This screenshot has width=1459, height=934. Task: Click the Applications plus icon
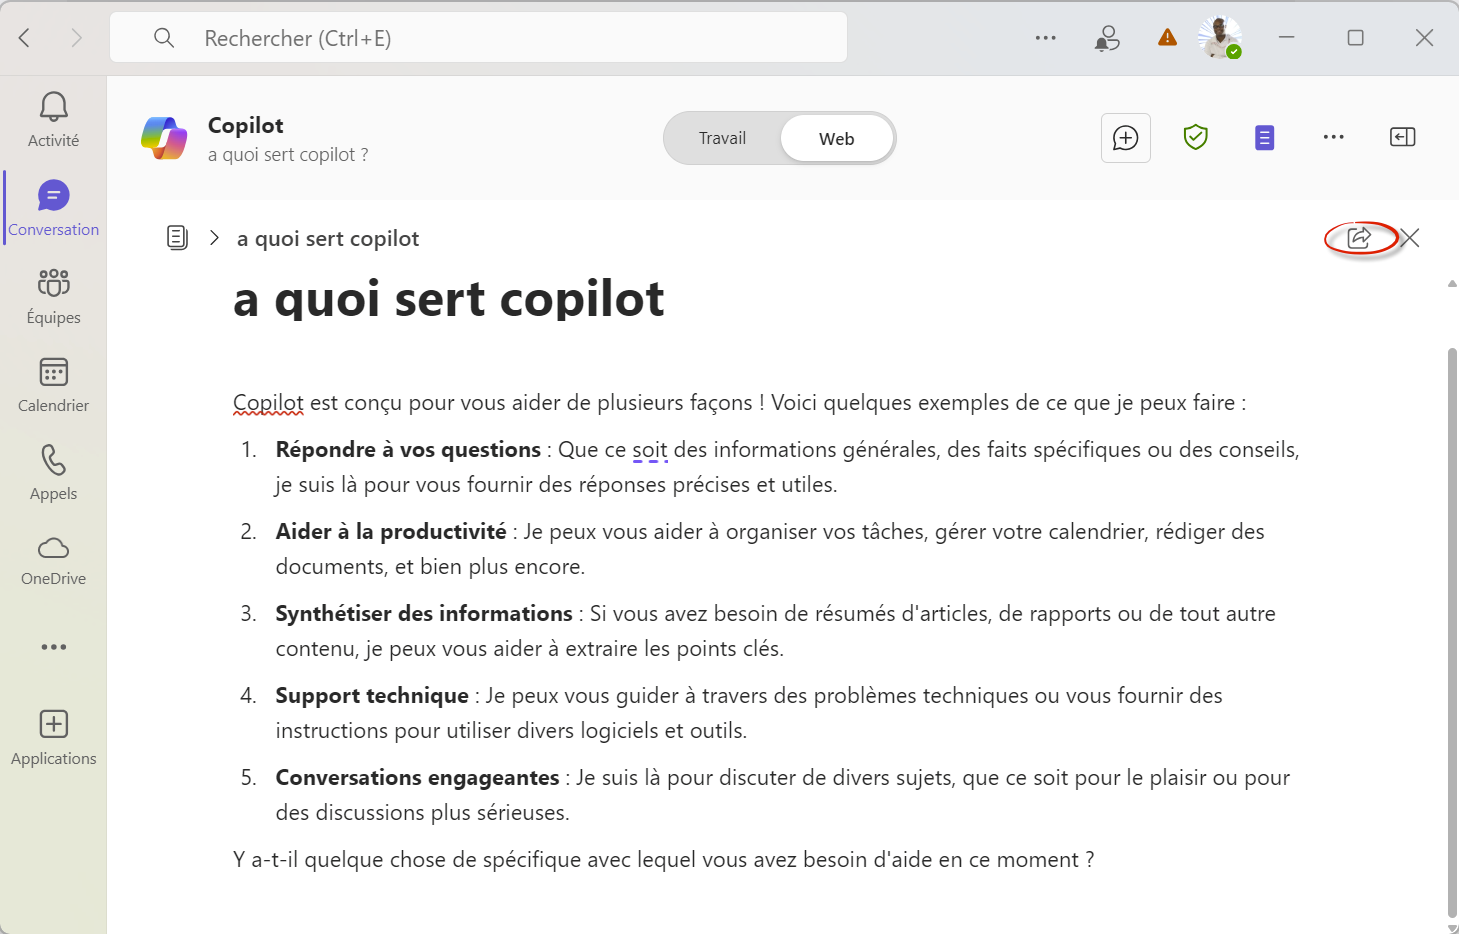pos(54,724)
